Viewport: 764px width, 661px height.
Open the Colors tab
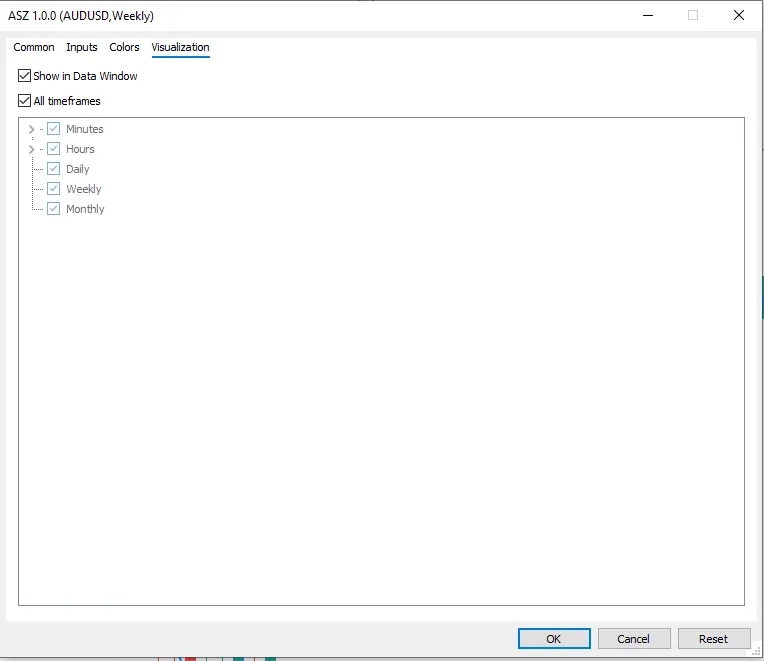pos(124,47)
